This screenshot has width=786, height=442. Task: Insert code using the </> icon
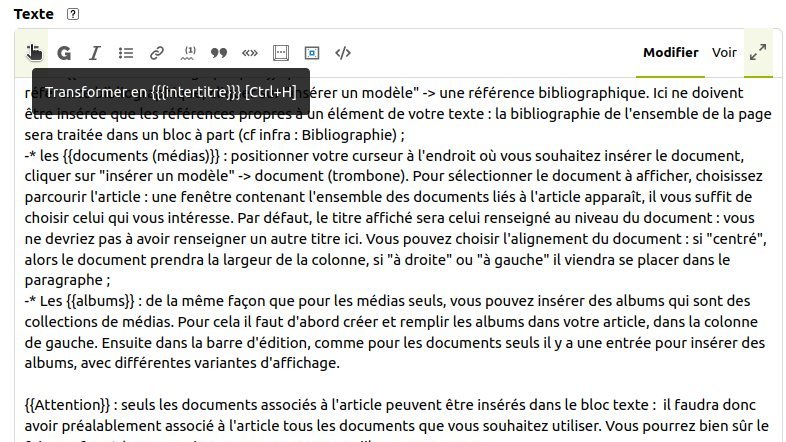click(x=343, y=53)
